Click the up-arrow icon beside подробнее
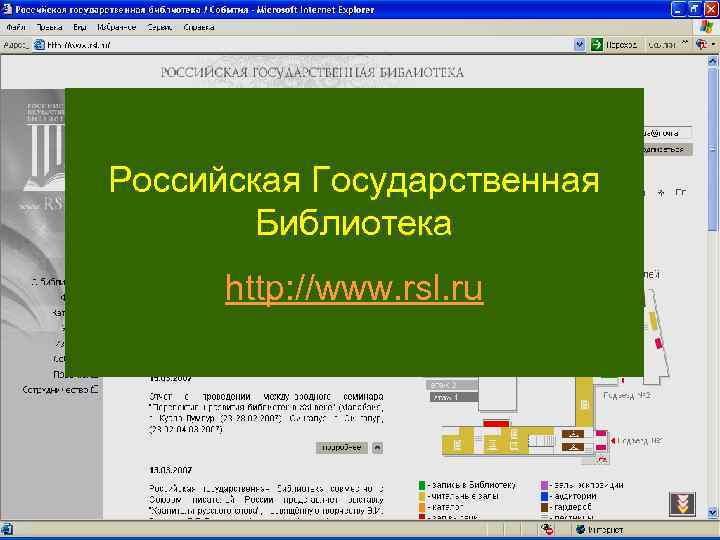 point(377,447)
